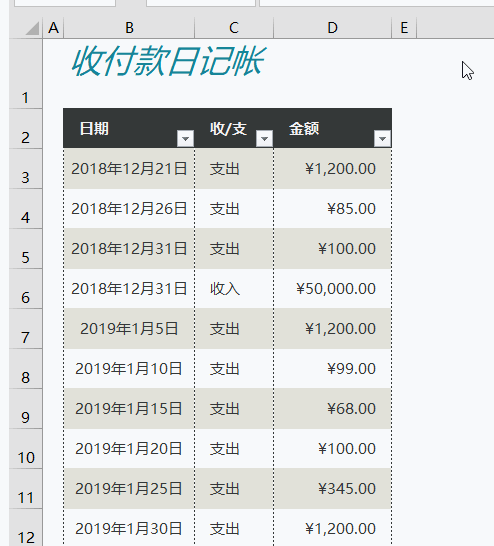The height and width of the screenshot is (546, 494).
Task: Select ¥1,200.00 amount in row 12
Action: click(332, 528)
